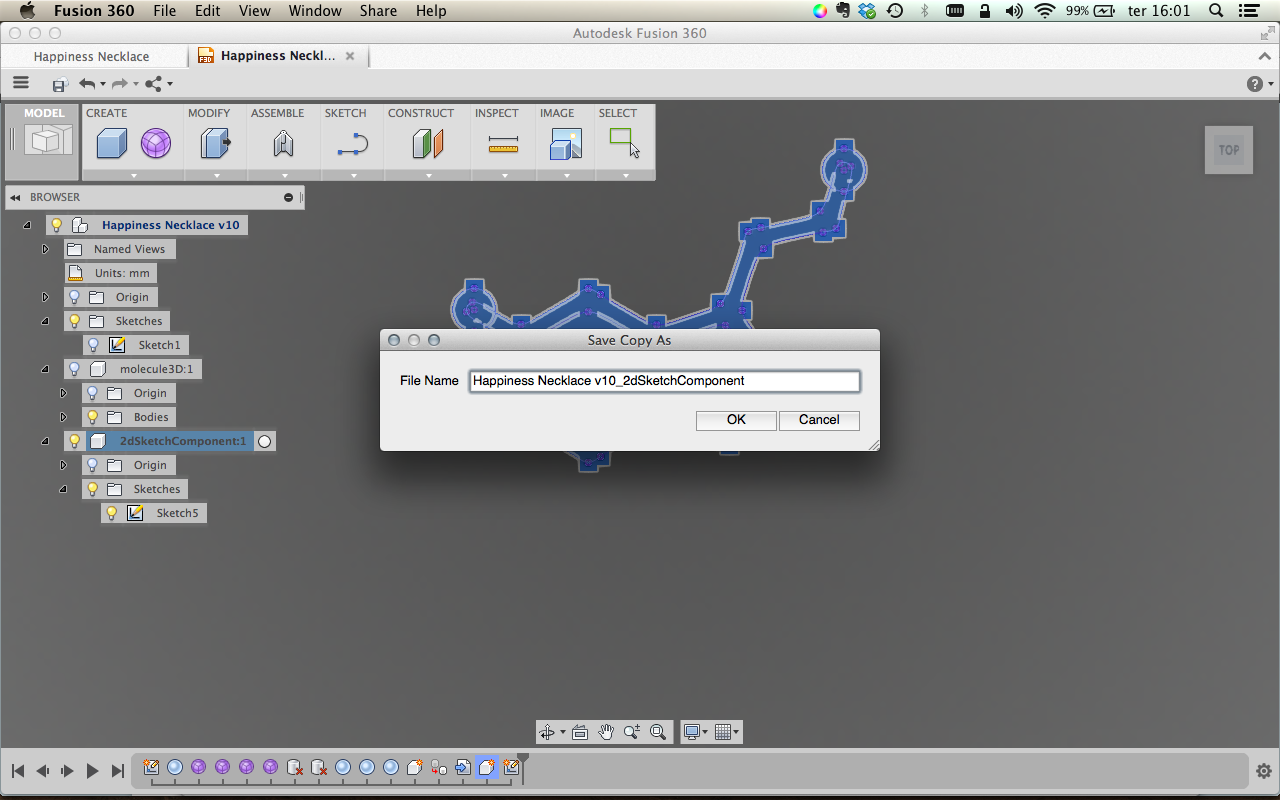Click Cancel in Save Copy As dialog
The width and height of the screenshot is (1280, 800).
(819, 420)
